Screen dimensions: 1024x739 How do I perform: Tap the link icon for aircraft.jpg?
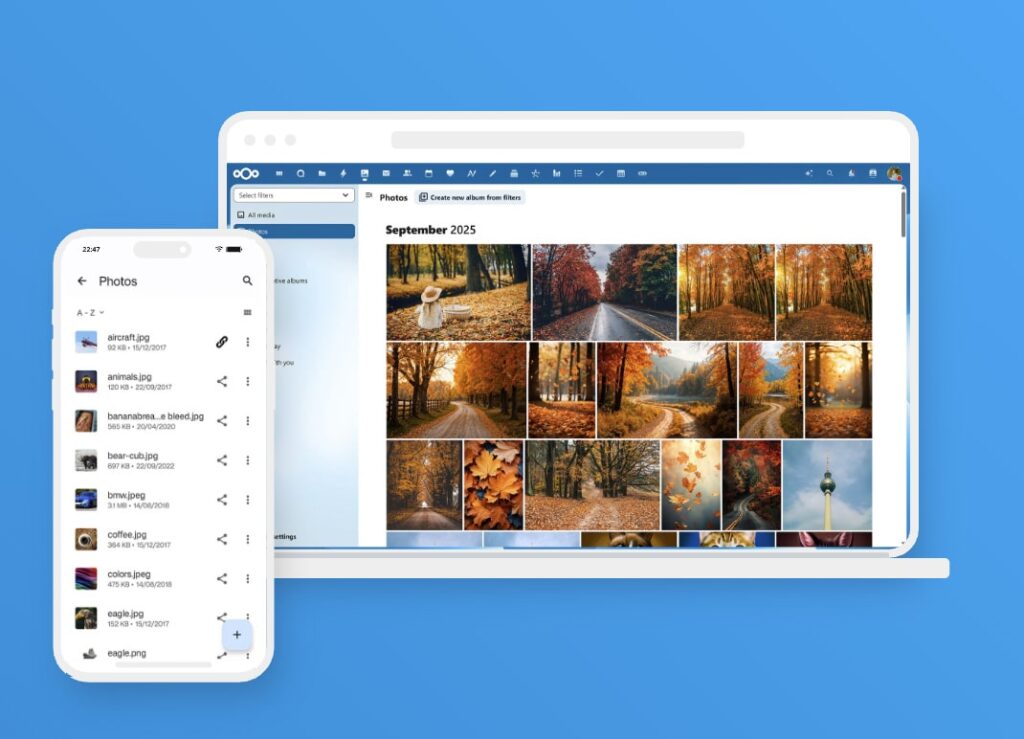(x=222, y=342)
